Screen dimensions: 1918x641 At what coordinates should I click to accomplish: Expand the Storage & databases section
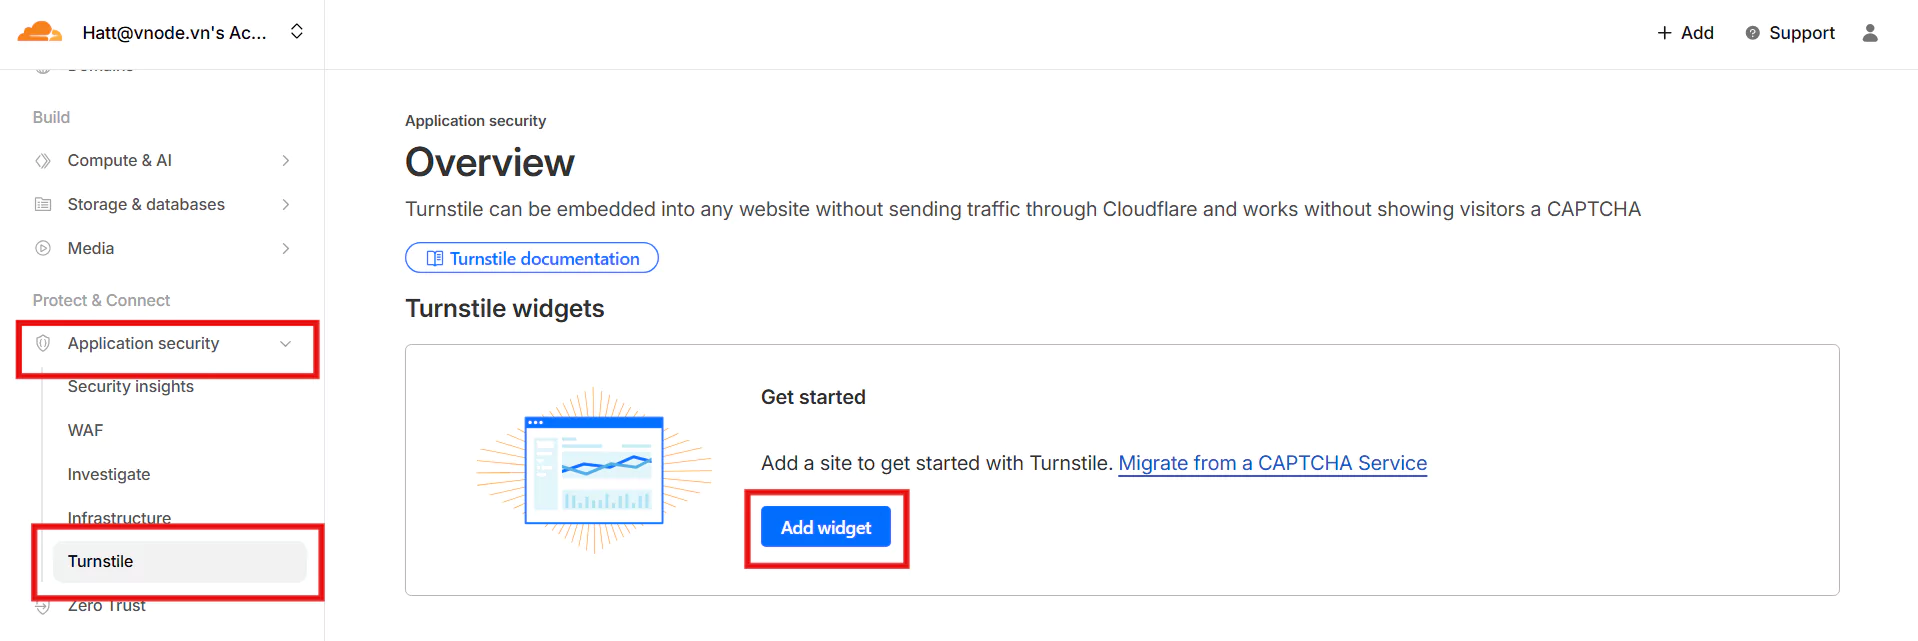pyautogui.click(x=286, y=205)
